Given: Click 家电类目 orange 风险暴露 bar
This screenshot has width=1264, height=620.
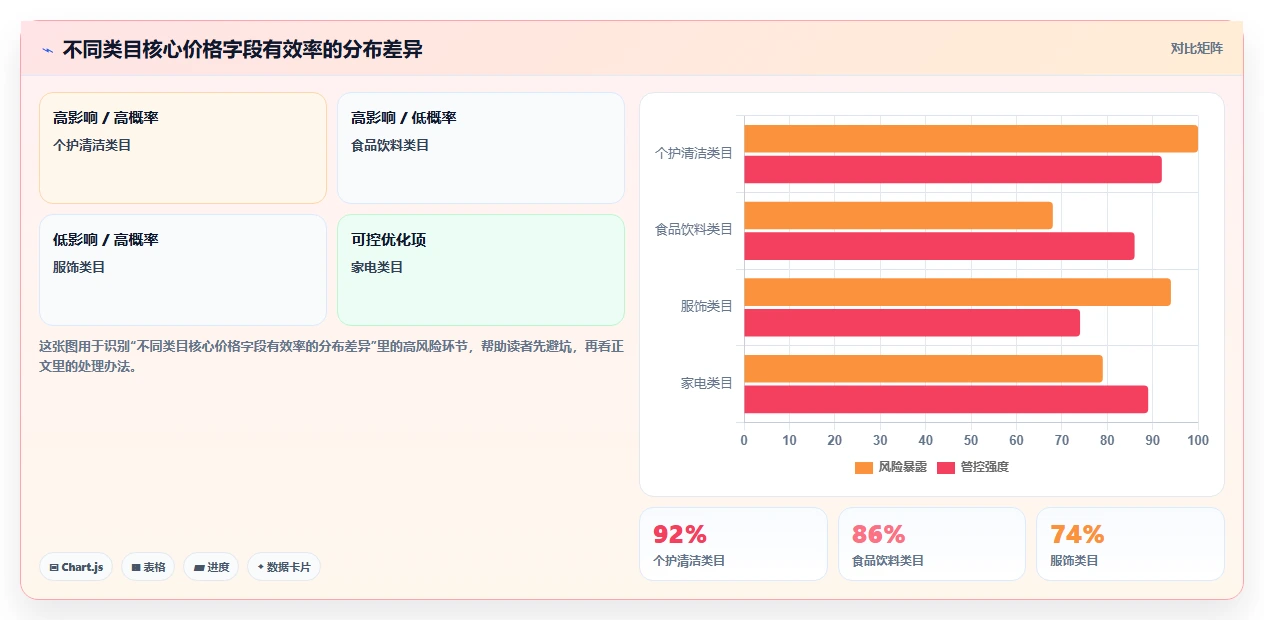Looking at the screenshot, I should coord(923,368).
